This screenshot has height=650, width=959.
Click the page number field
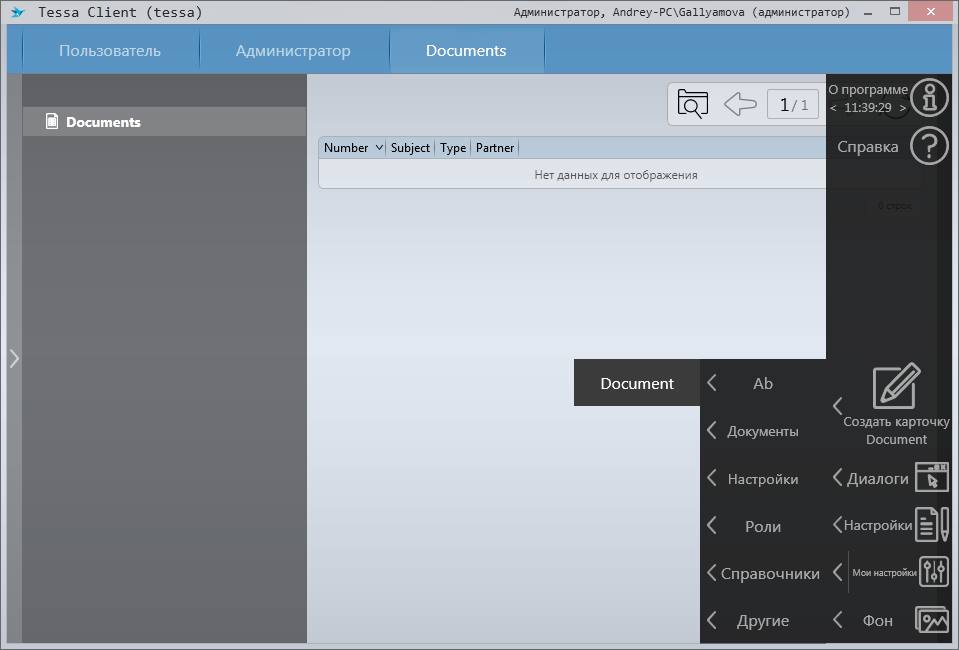click(793, 105)
